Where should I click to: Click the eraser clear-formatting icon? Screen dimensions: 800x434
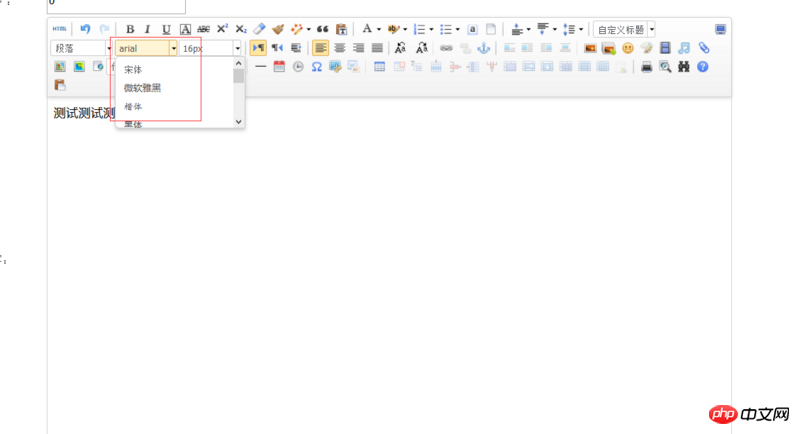[260, 30]
